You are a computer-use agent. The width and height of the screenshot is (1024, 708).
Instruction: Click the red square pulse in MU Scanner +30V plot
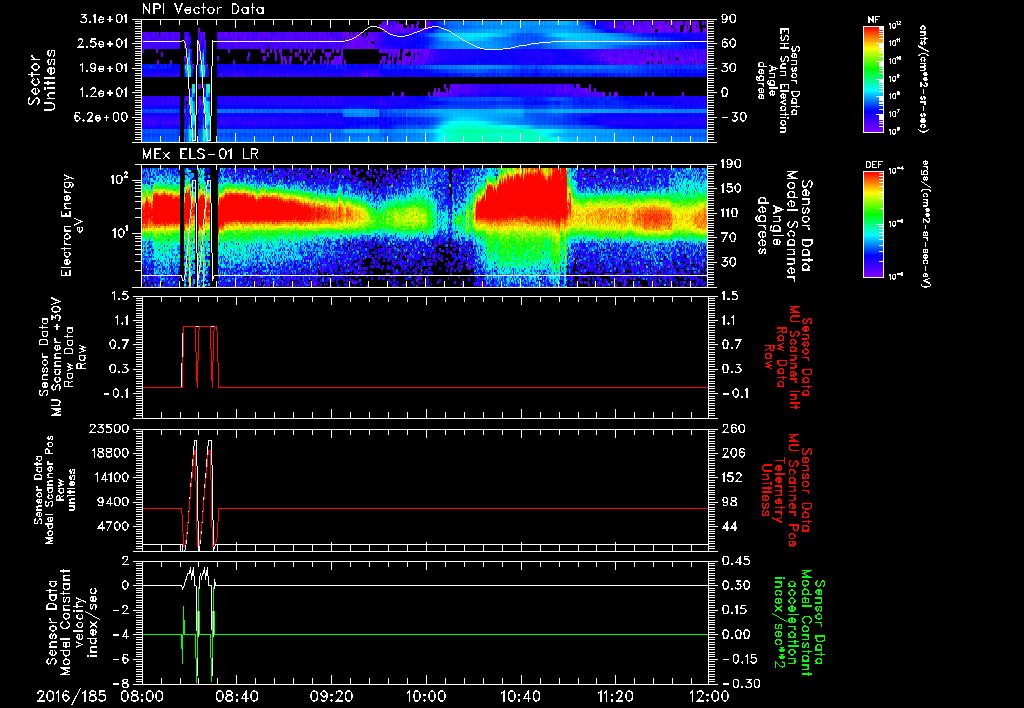(200, 357)
